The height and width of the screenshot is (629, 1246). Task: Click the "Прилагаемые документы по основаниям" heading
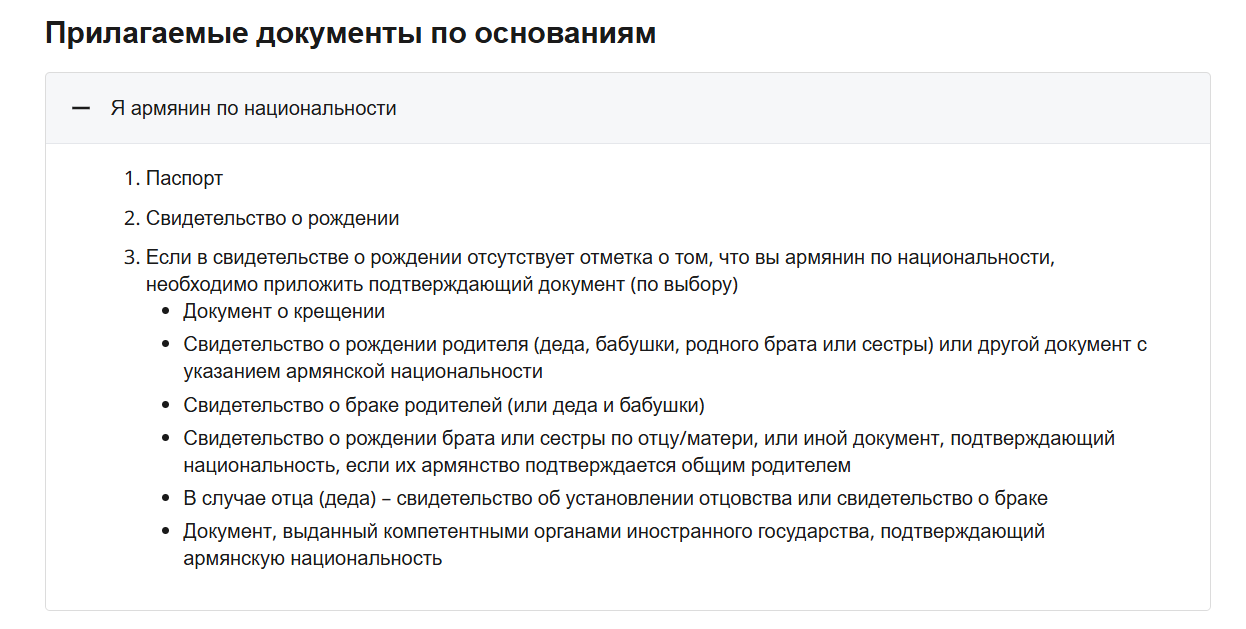point(350,33)
